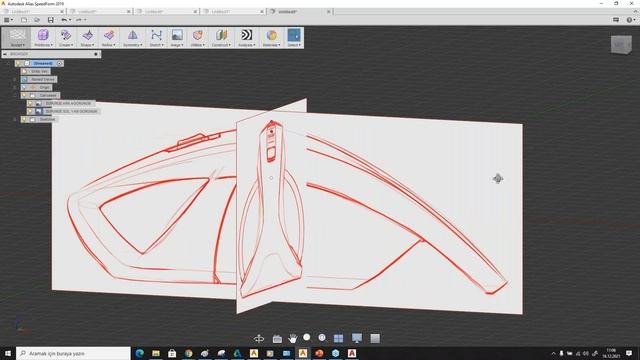Screen dimensions: 640x360
Task: Open the Primitives tool icon
Action: point(43,35)
